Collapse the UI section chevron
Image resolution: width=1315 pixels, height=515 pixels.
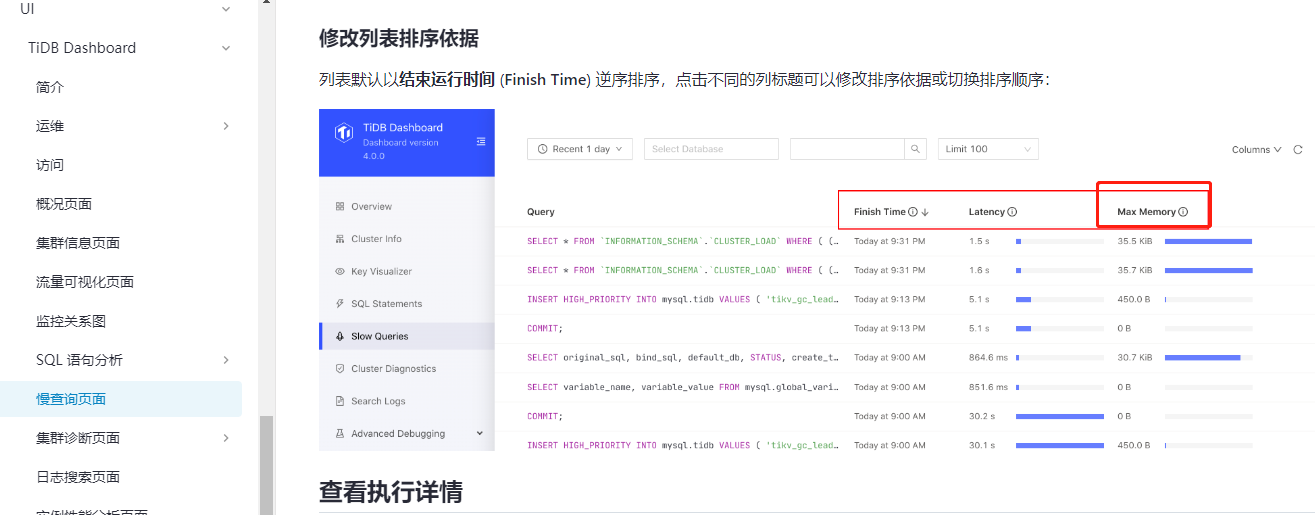point(226,9)
